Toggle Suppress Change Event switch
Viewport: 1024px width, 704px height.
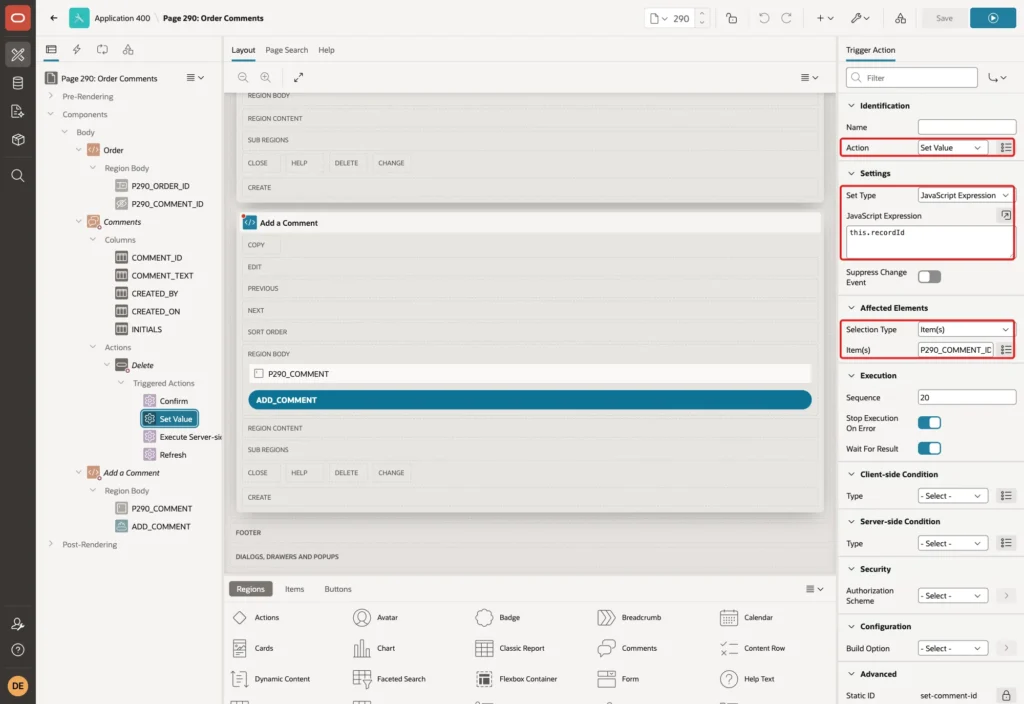(929, 277)
